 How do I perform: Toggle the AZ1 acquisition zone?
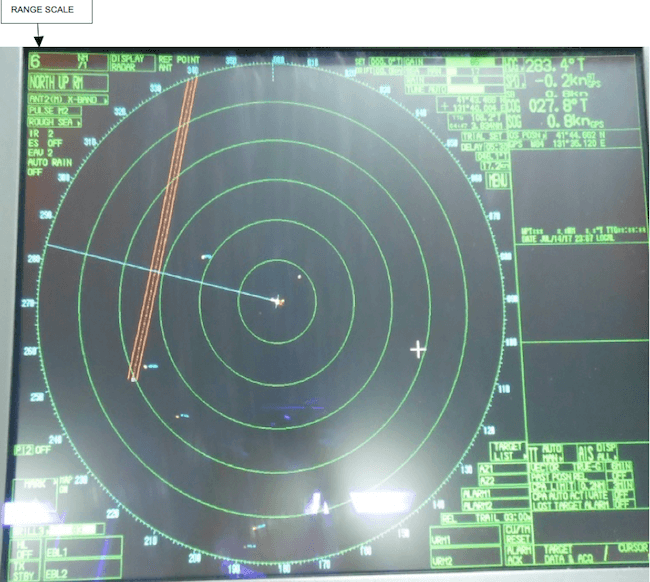503,468
